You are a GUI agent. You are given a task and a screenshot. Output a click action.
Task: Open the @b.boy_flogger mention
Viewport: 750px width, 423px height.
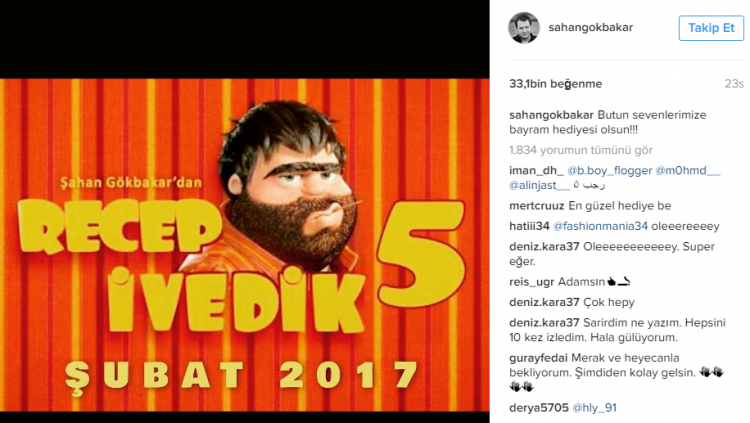[609, 171]
